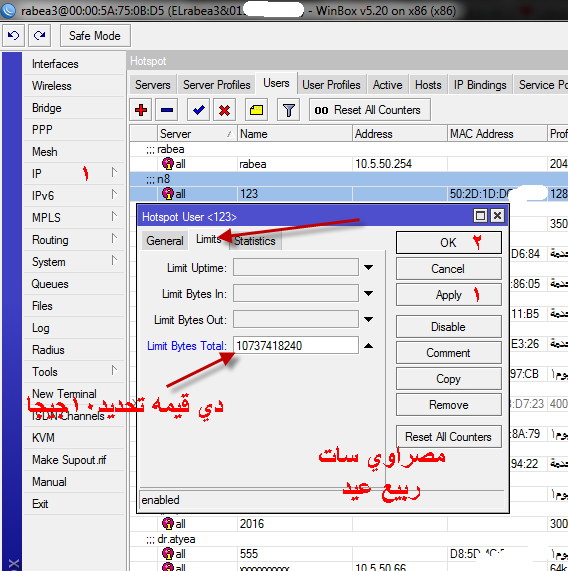Click user icon in 2016 row

pyautogui.click(x=168, y=524)
